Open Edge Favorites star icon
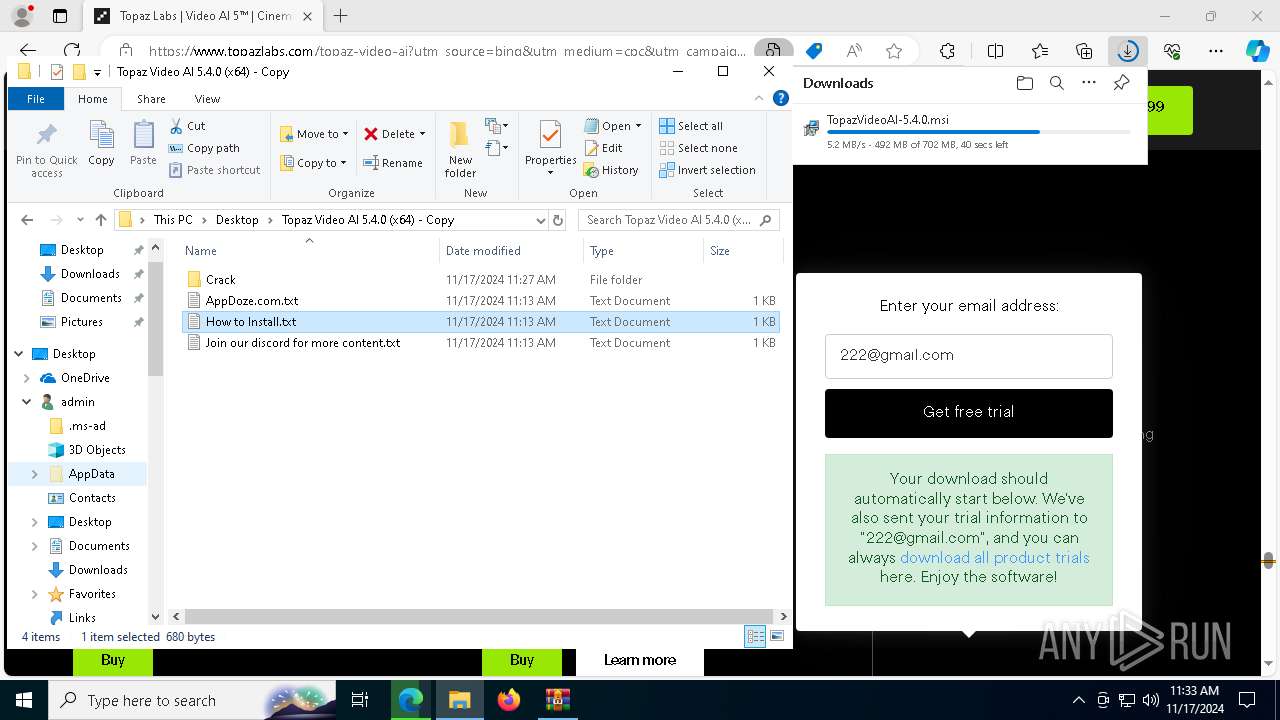Image resolution: width=1280 pixels, height=720 pixels. click(x=1040, y=51)
